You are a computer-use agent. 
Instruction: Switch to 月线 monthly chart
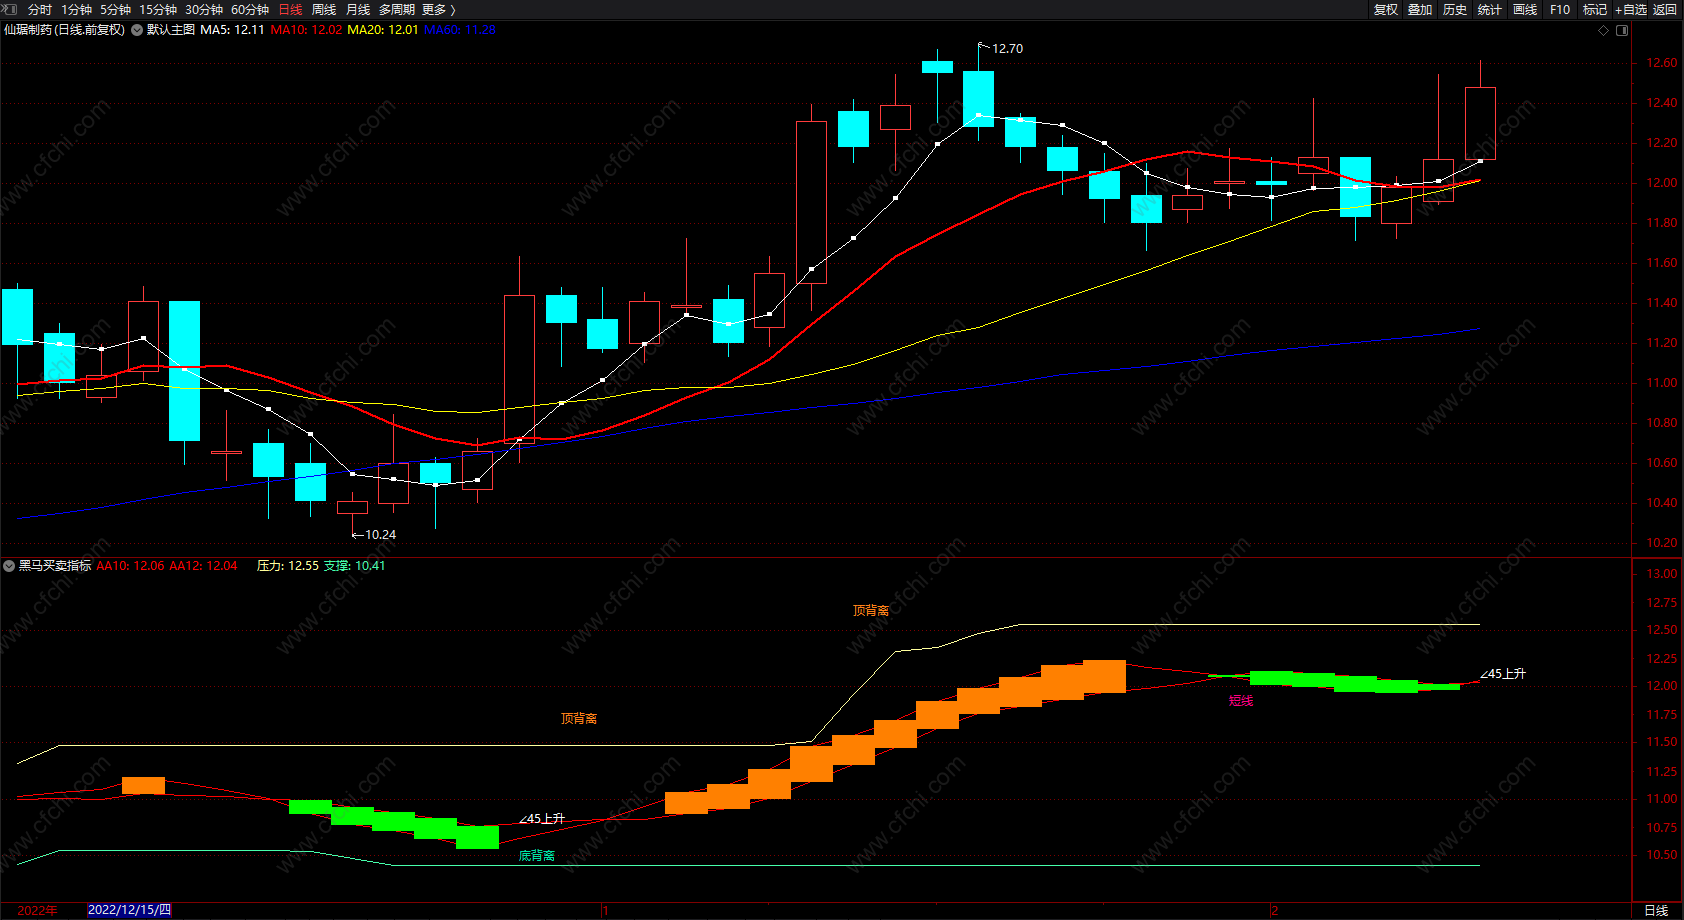(x=358, y=10)
